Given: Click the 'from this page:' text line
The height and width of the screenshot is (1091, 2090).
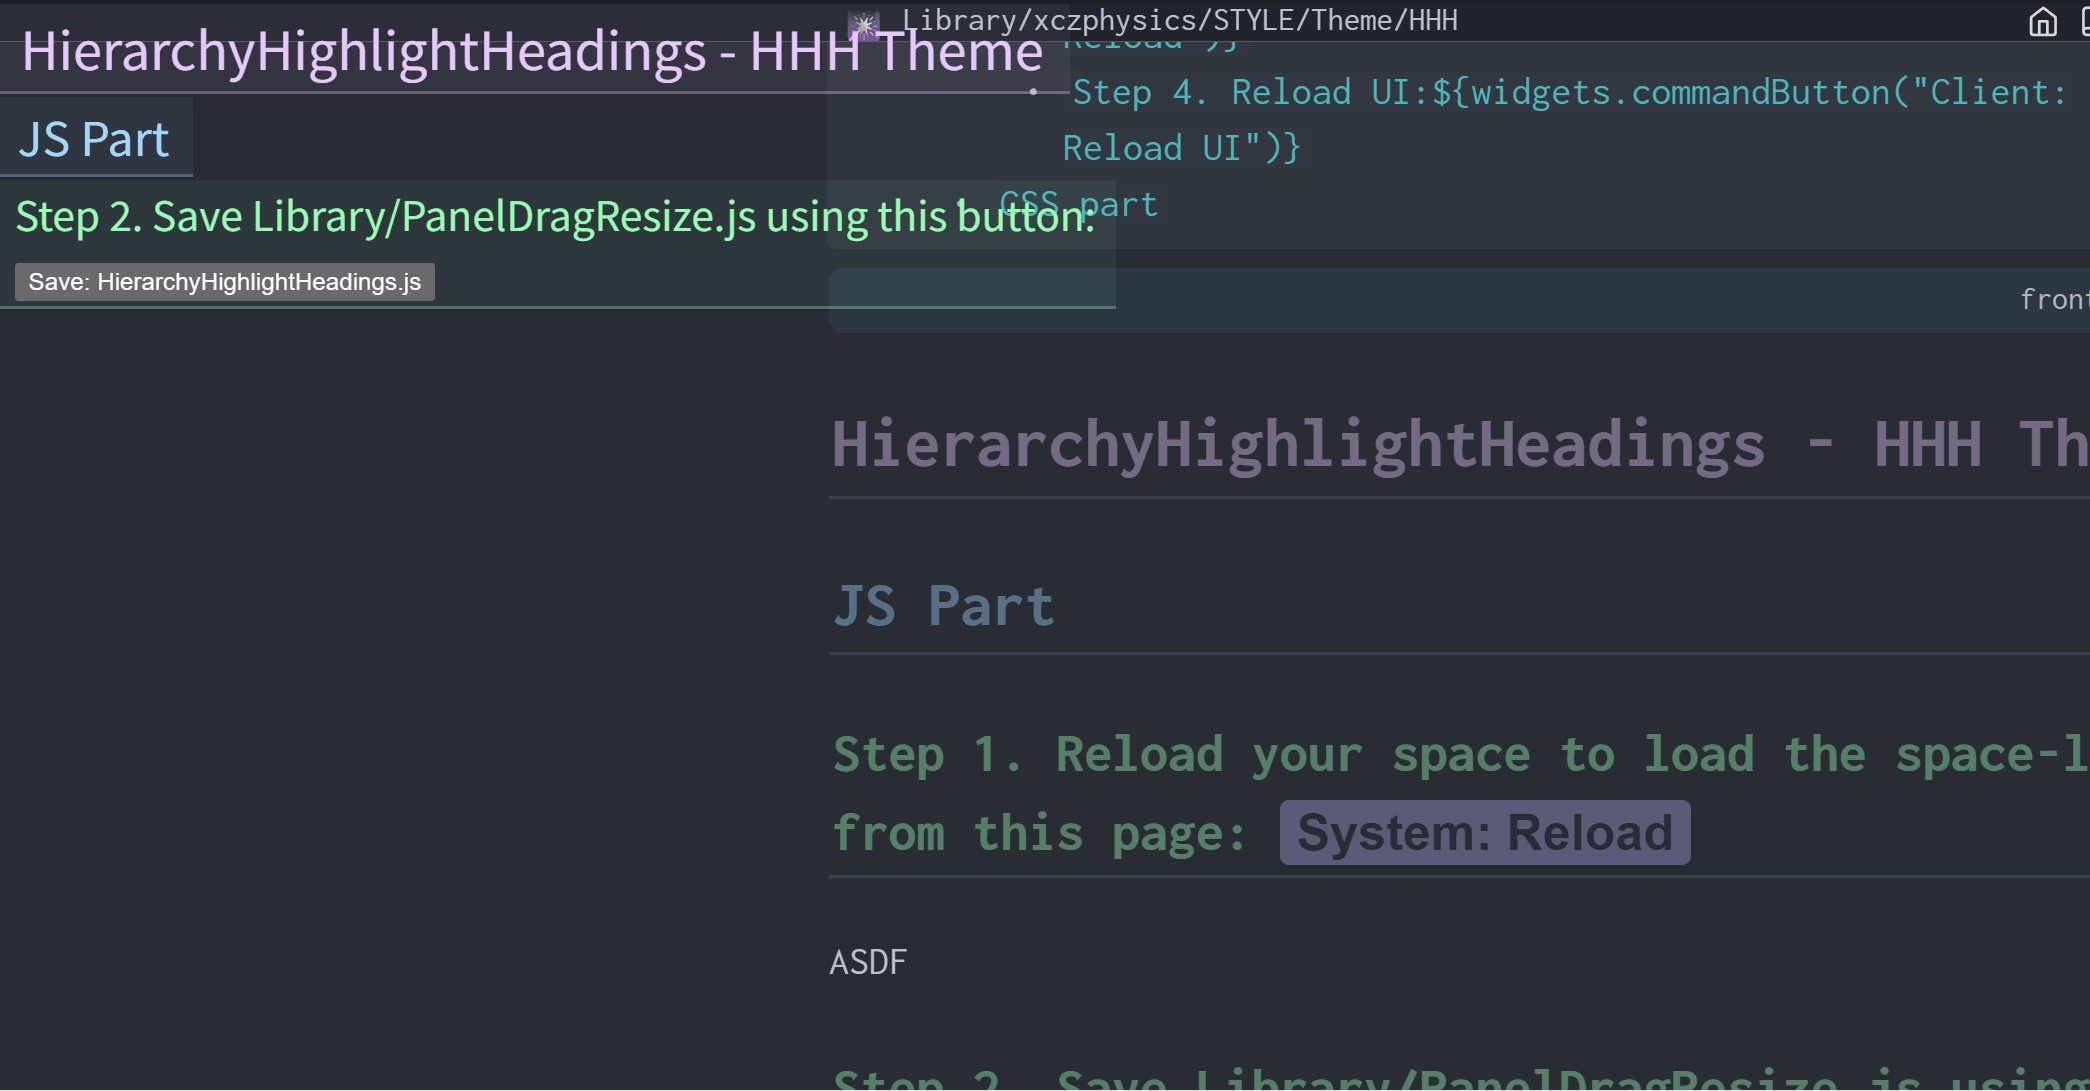Looking at the screenshot, I should coord(1038,833).
